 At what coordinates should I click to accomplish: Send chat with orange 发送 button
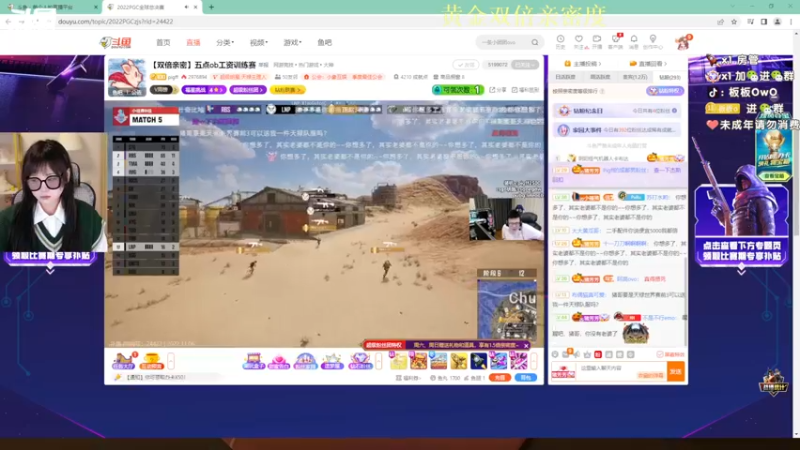click(676, 371)
